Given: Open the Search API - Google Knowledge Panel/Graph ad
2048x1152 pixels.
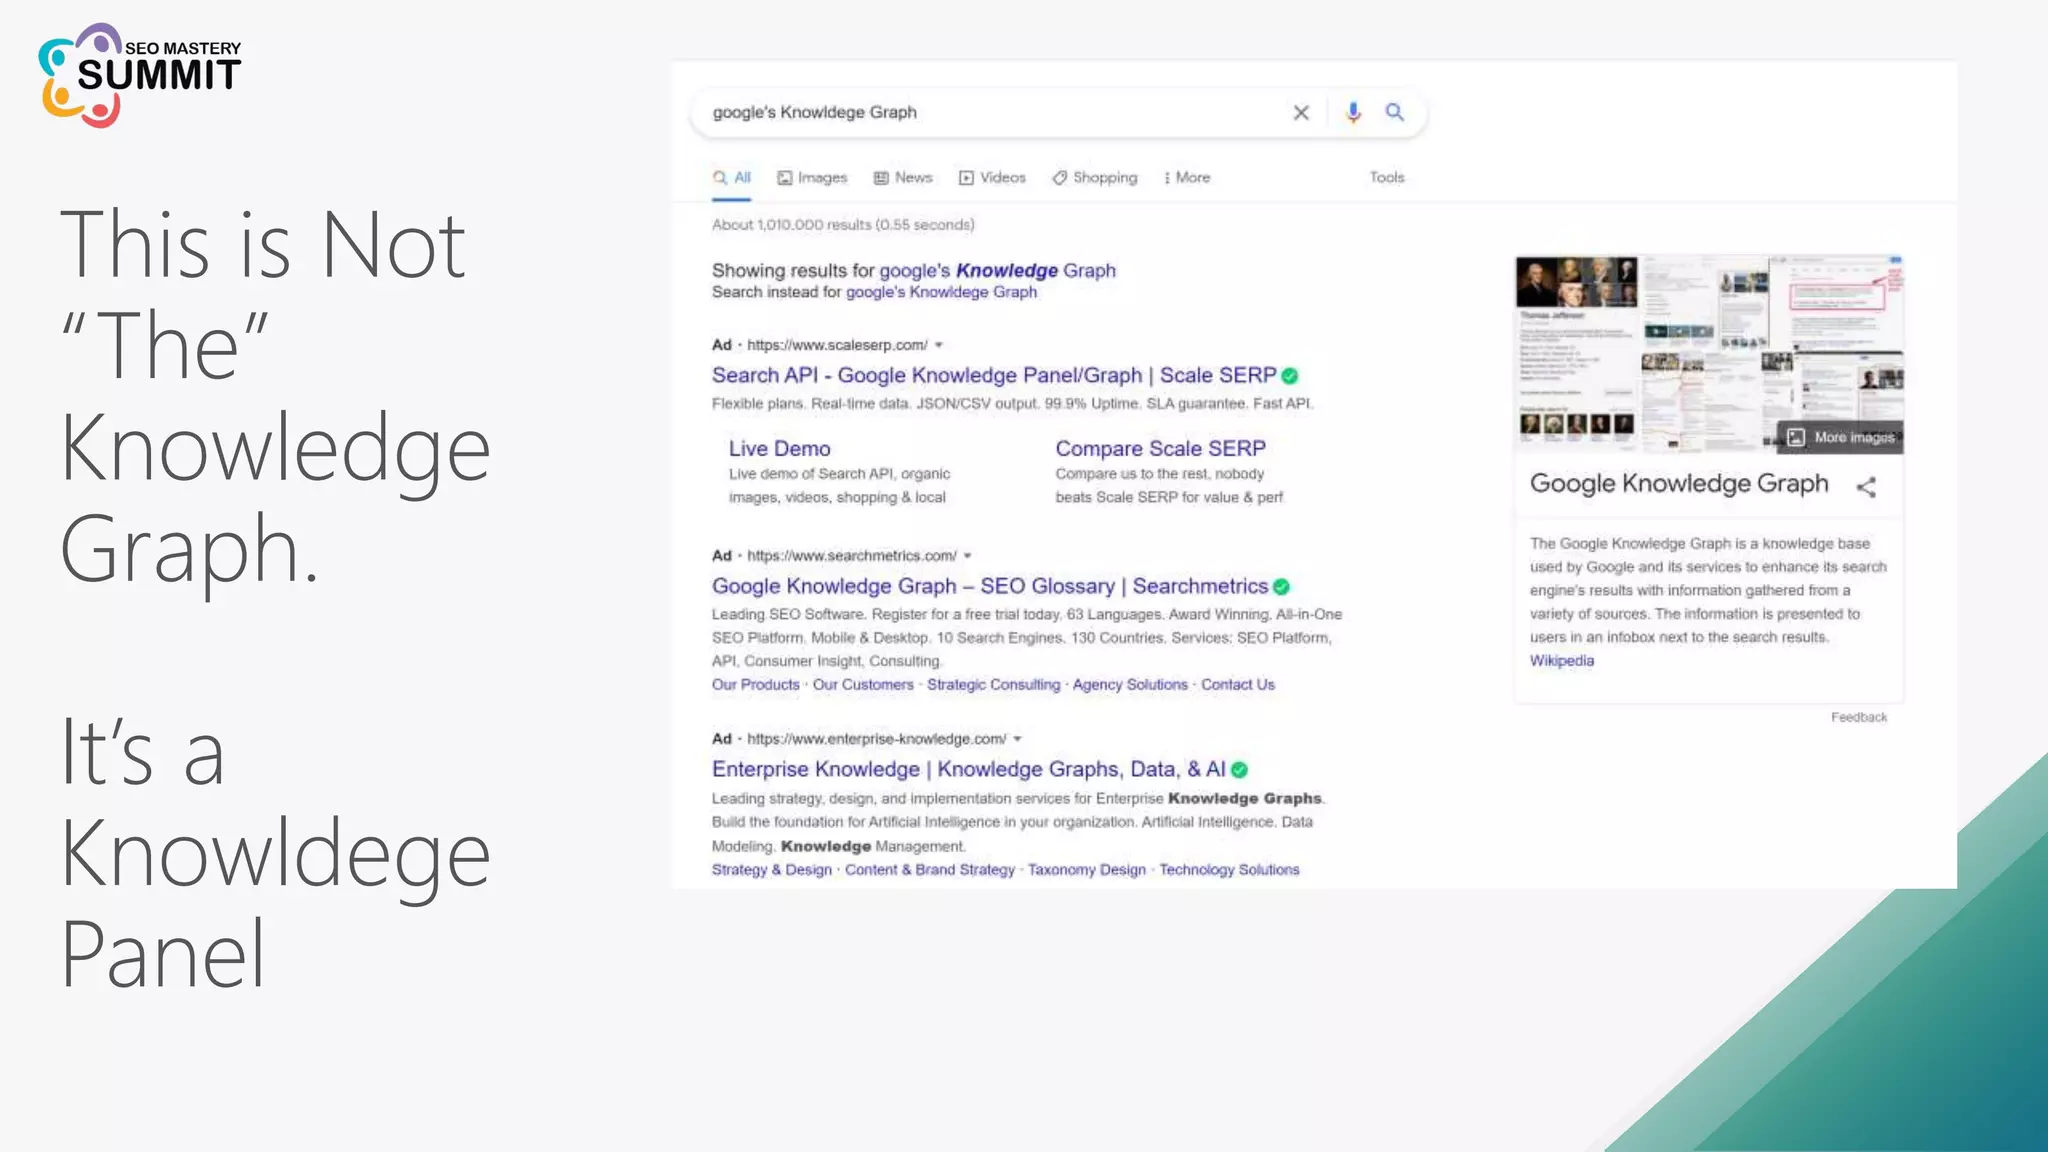Looking at the screenshot, I should pos(994,376).
